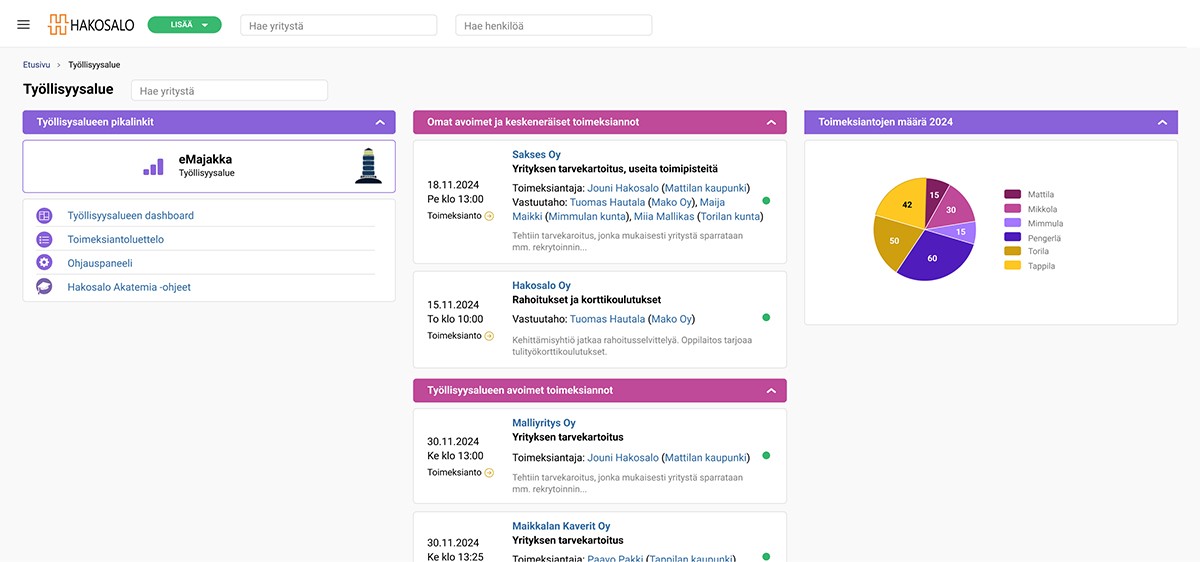
Task: Click the pie slice labeled 42
Action: tap(905, 203)
